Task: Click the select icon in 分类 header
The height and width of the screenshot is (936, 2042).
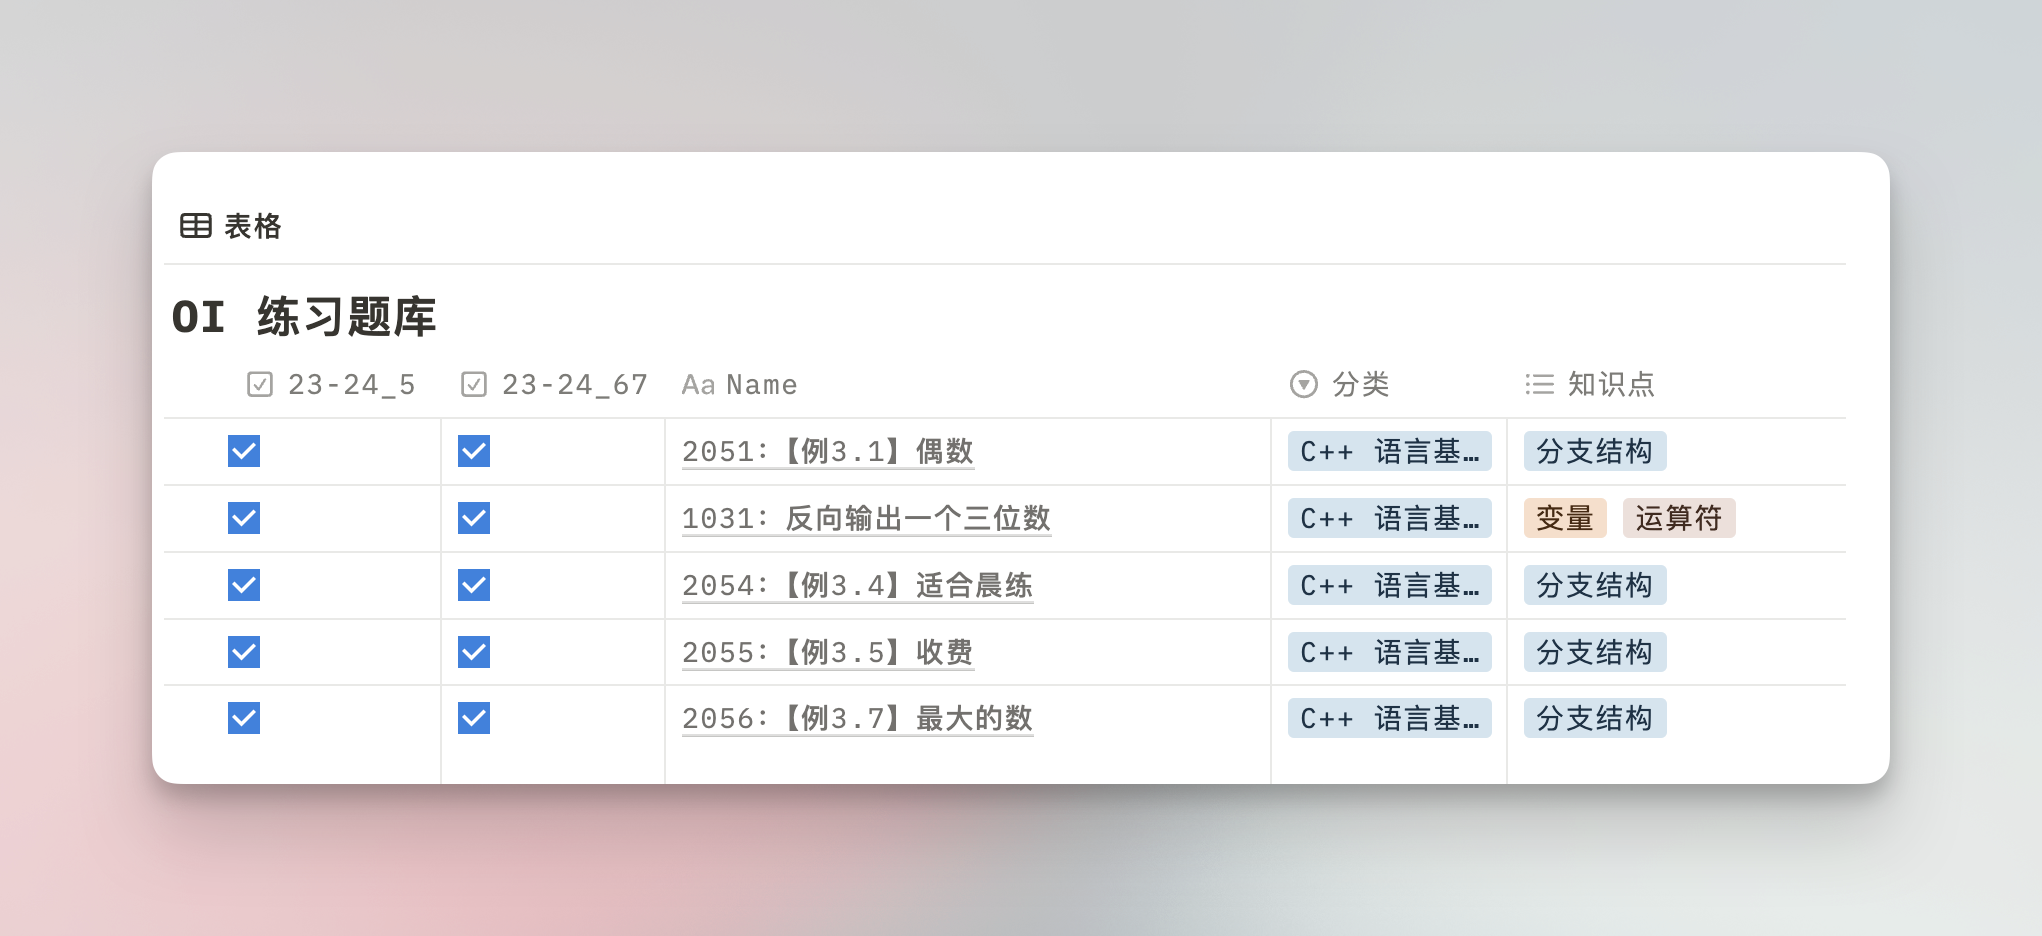Action: [1304, 385]
